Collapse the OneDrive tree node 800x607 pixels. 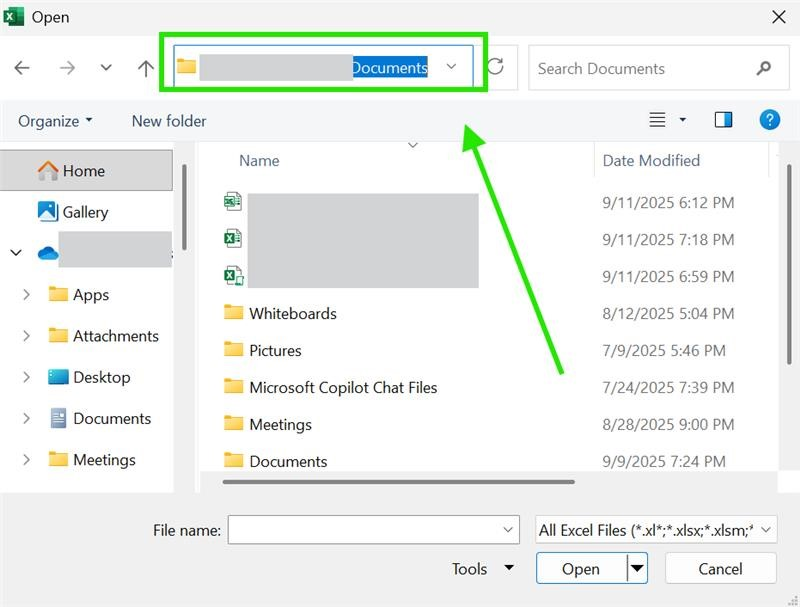coord(16,252)
